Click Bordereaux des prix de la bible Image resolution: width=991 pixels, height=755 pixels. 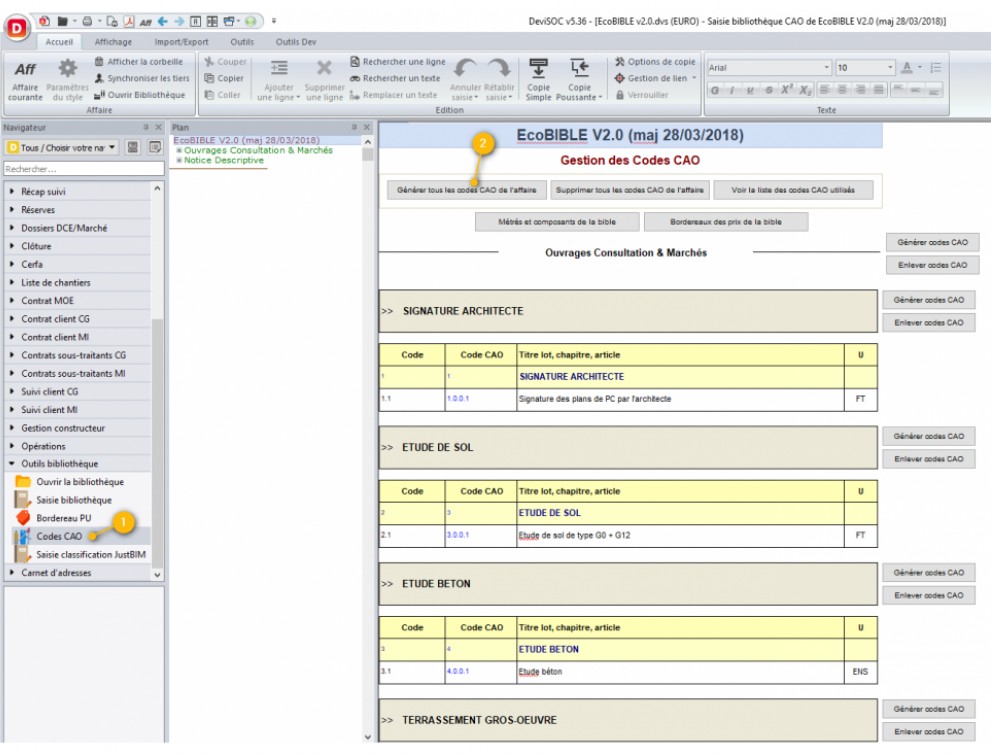coord(726,222)
